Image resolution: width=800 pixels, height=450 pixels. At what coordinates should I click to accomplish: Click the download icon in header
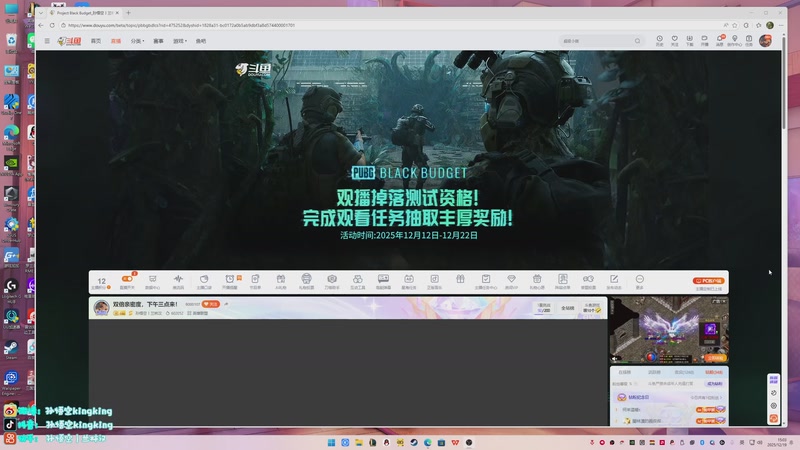click(x=689, y=40)
